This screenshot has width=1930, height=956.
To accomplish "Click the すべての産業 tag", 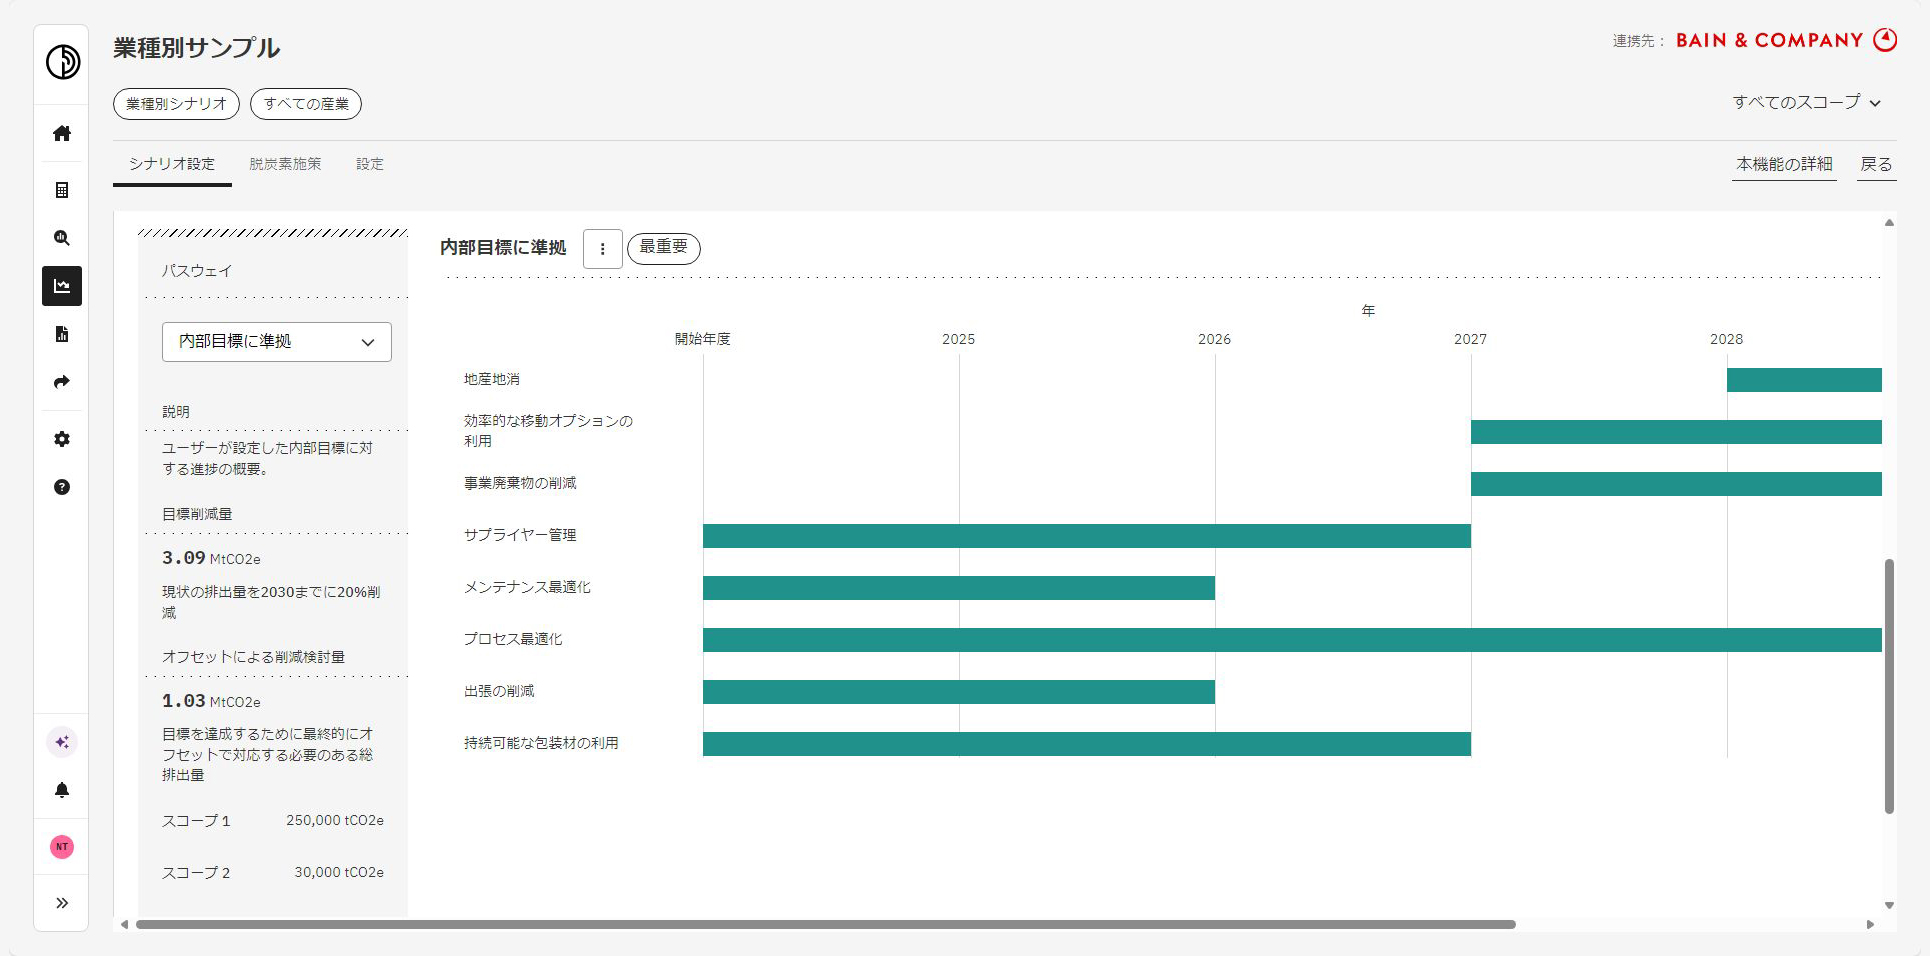I will pos(306,104).
